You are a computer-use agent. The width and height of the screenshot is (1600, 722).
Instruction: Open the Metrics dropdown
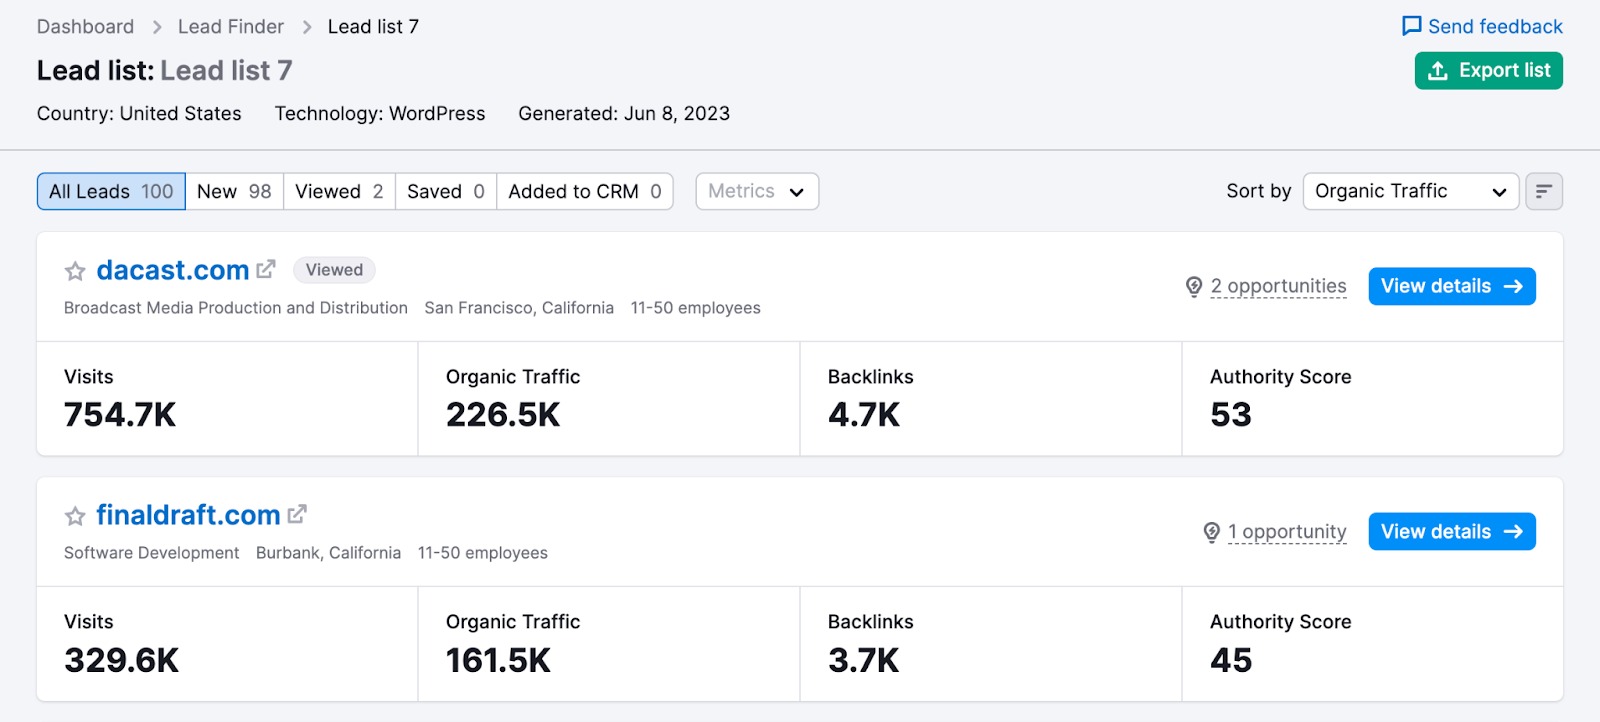[x=757, y=191]
